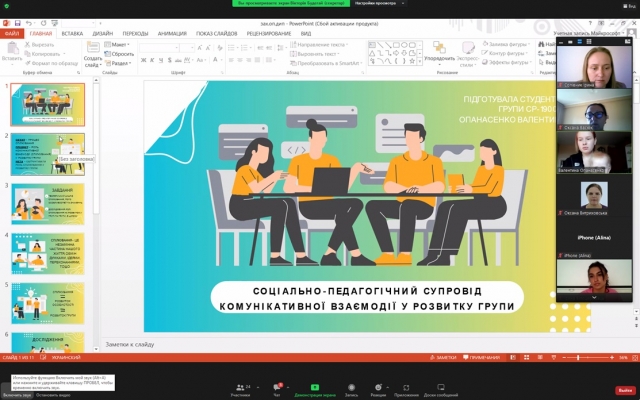Image resolution: width=640 pixels, height=400 pixels.
Task: Click red Leave (Выйти) meeting button
Action: tap(626, 390)
